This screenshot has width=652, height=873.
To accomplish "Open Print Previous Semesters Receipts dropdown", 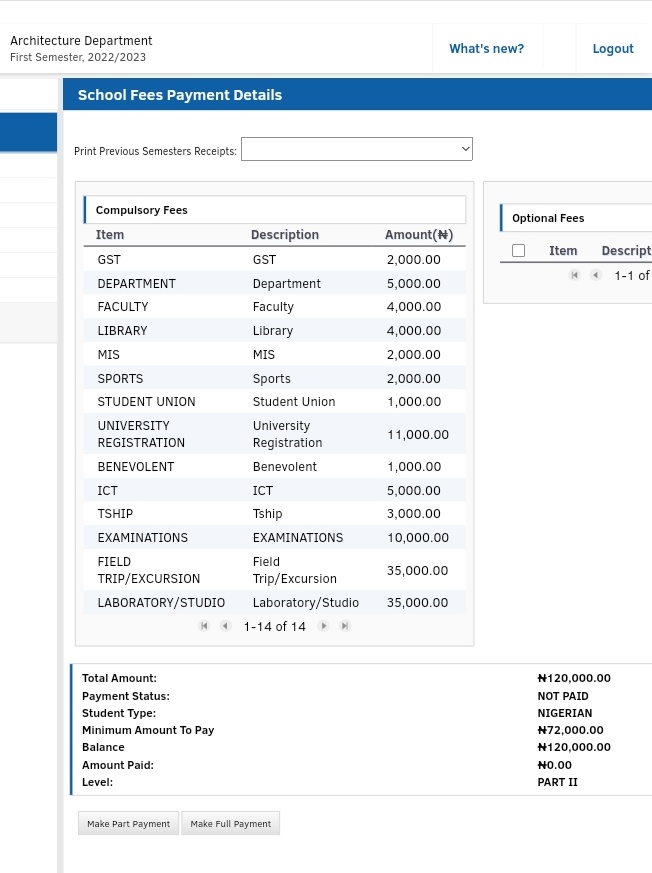I will (357, 149).
